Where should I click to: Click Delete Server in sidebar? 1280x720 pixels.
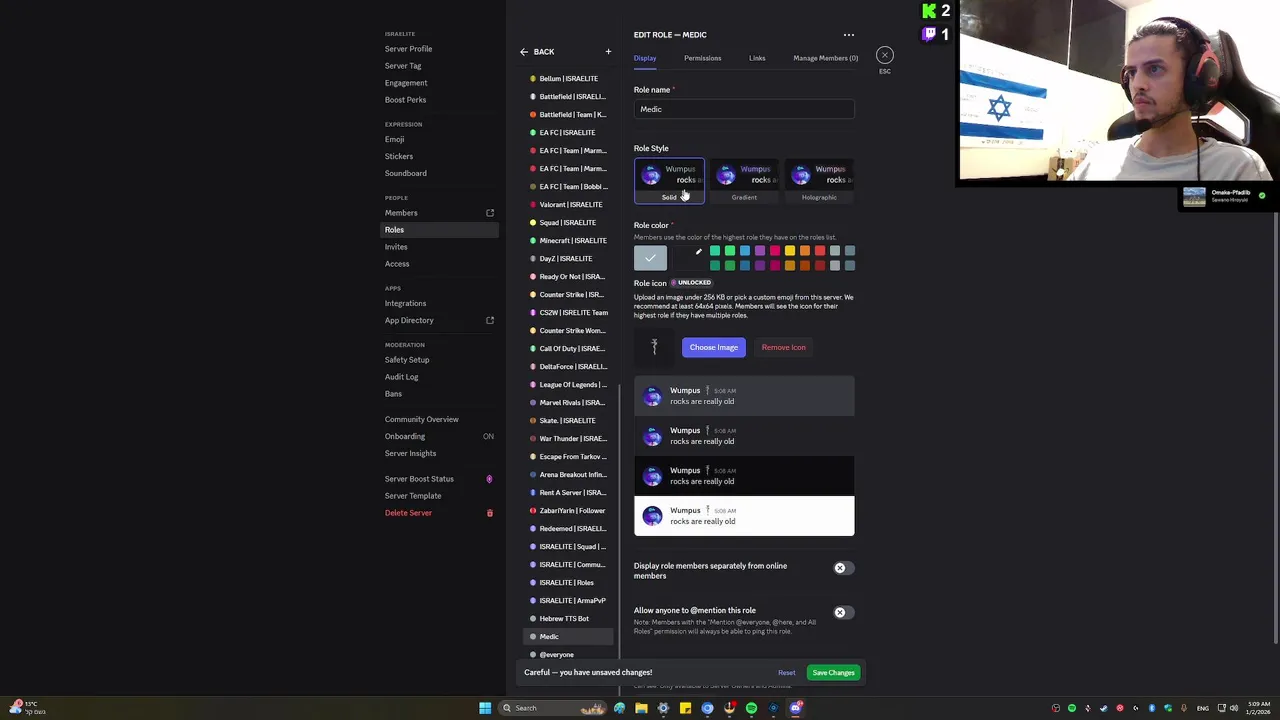tap(408, 513)
